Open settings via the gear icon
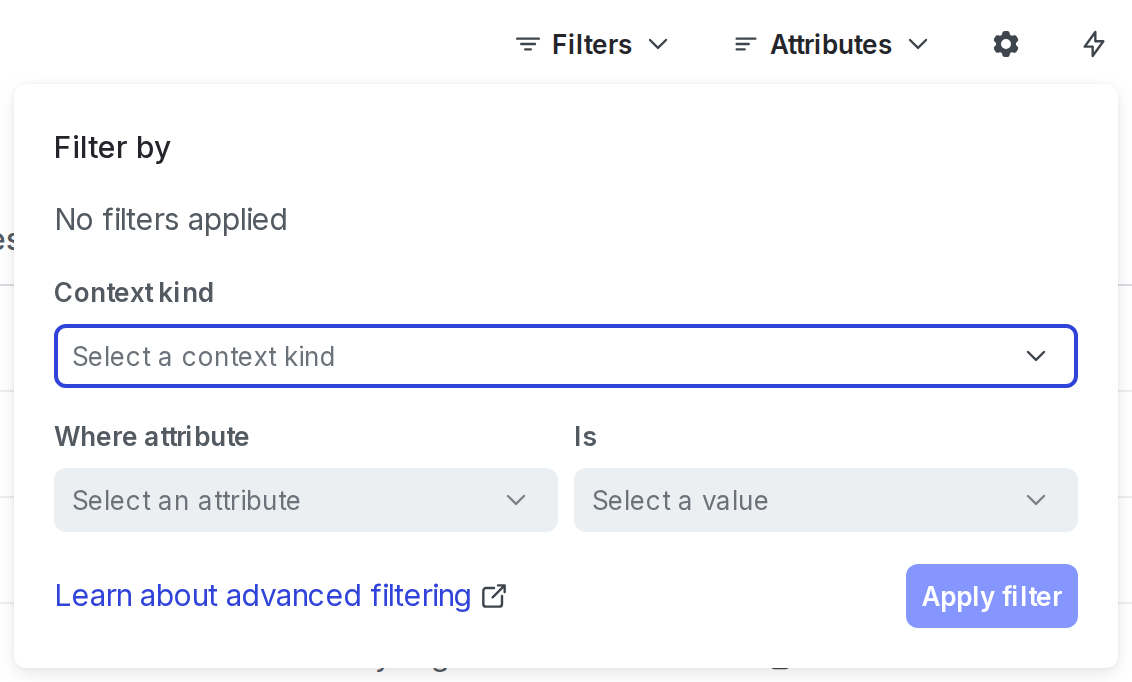Image resolution: width=1132 pixels, height=682 pixels. point(1005,44)
